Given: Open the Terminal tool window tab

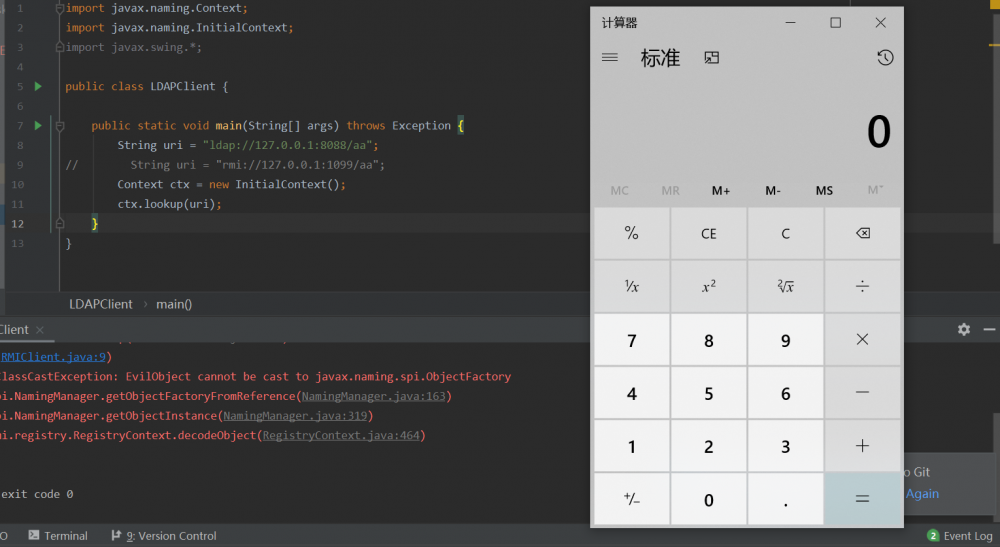Looking at the screenshot, I should 58,536.
